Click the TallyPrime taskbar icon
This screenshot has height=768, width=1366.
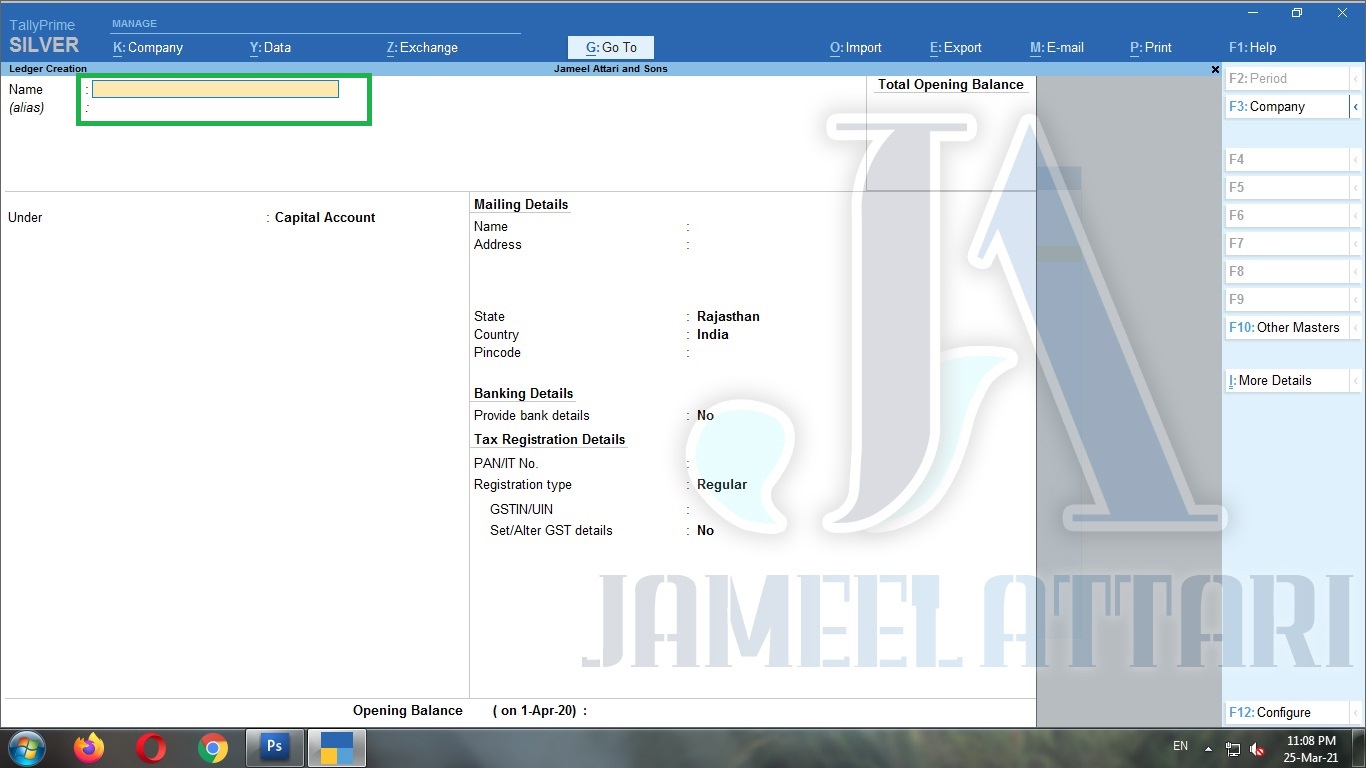tap(337, 748)
